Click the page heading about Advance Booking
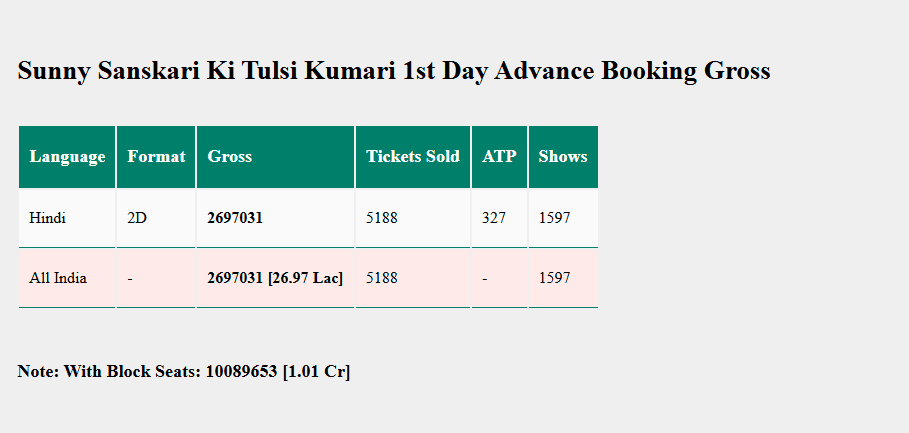 coord(394,71)
